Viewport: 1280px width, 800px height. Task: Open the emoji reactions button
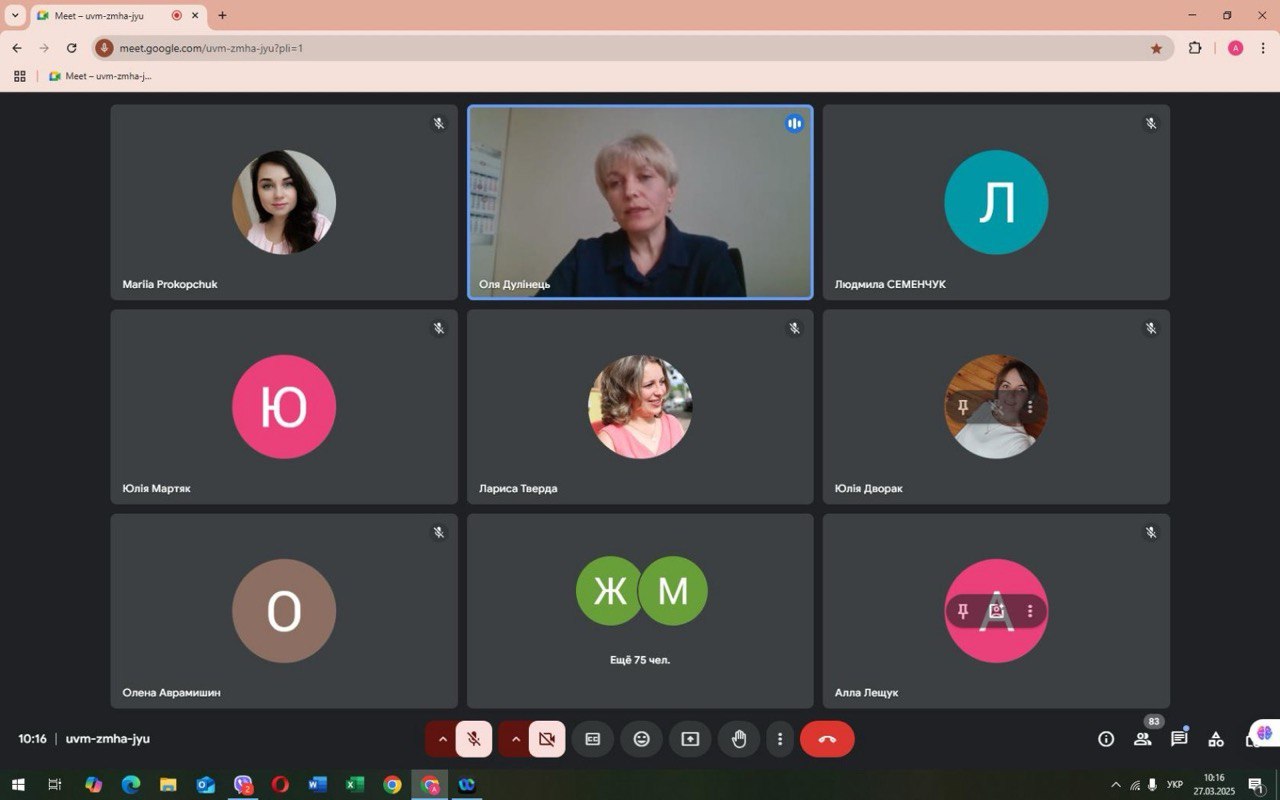coord(642,739)
